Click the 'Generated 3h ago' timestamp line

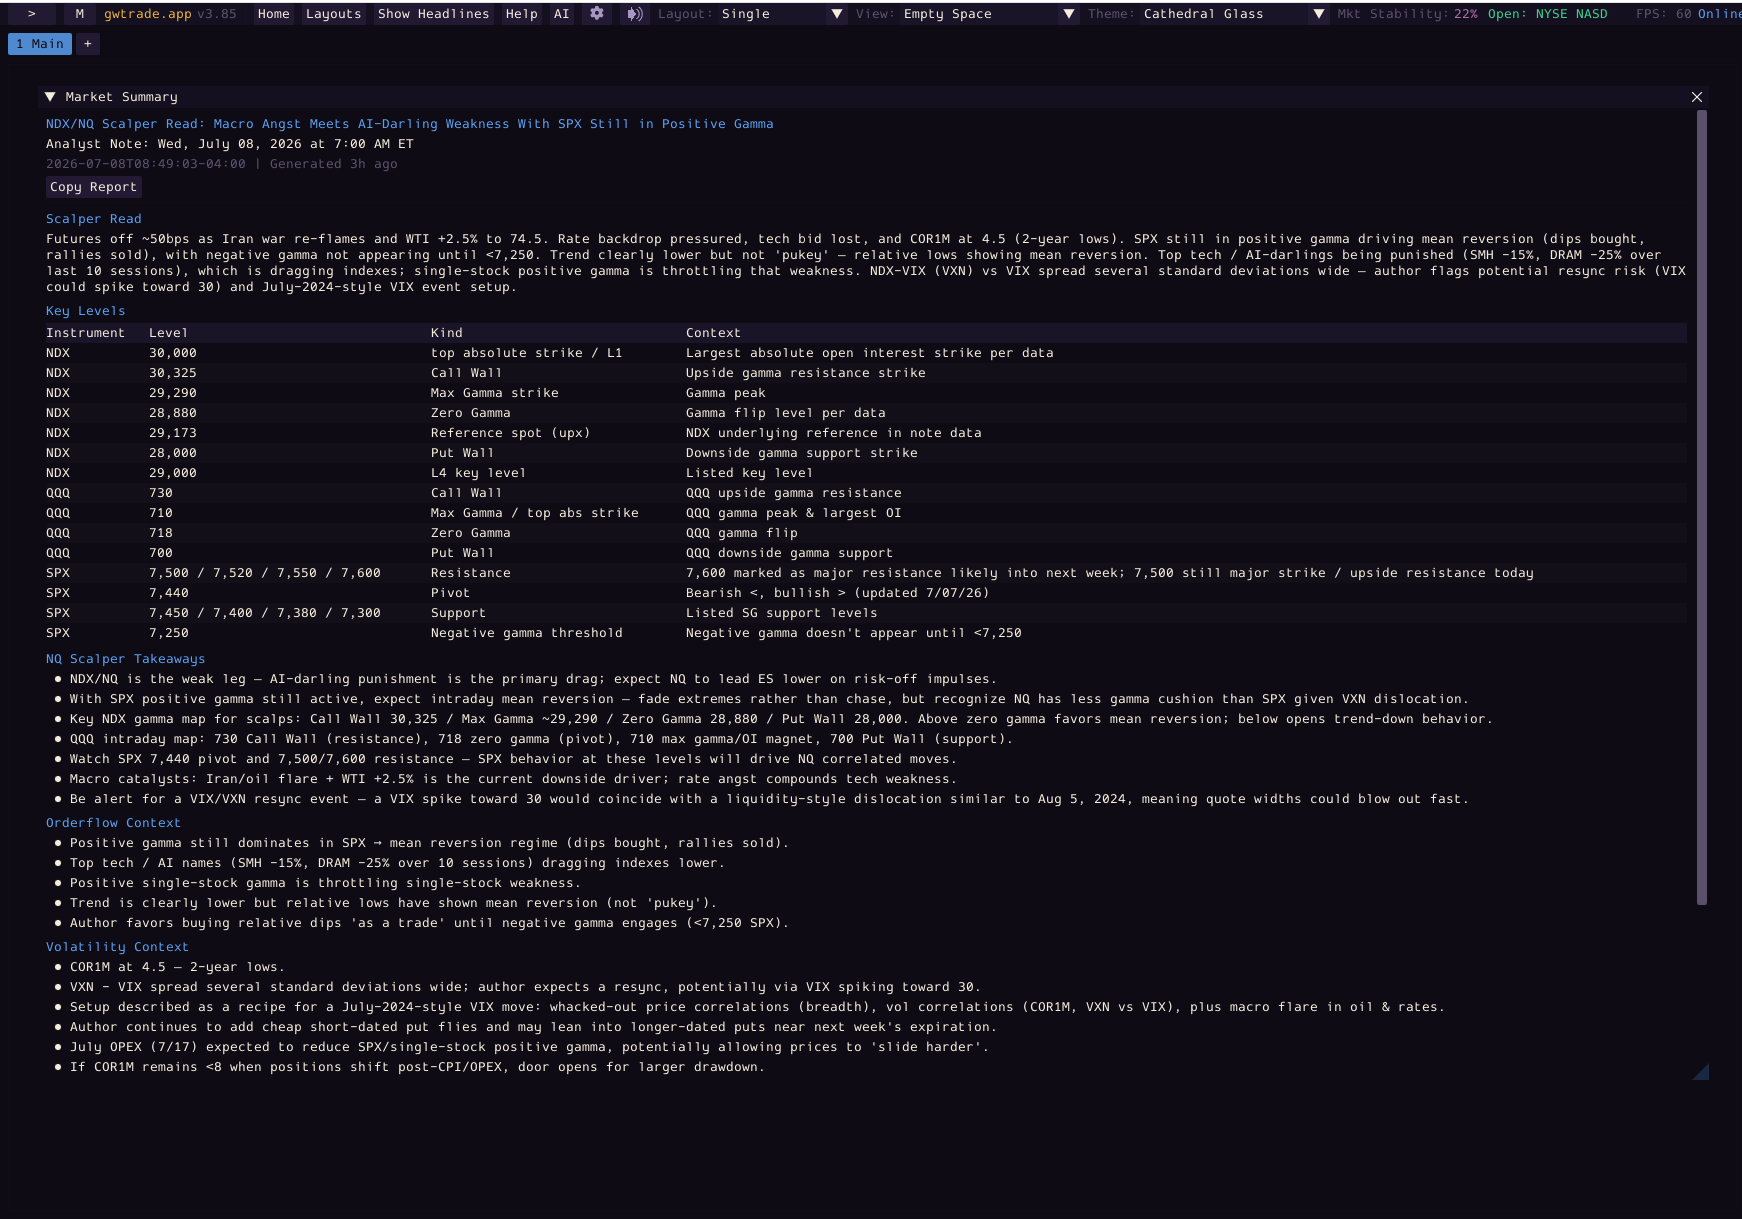(x=222, y=164)
